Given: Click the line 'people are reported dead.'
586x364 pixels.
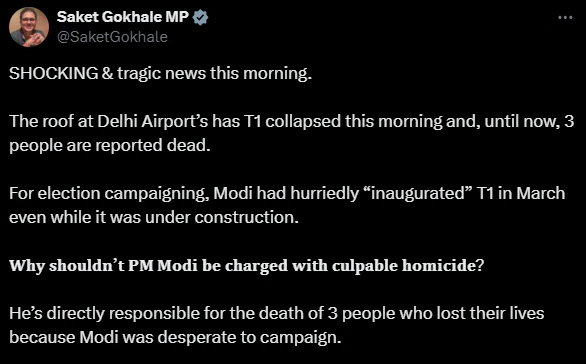Looking at the screenshot, I should pyautogui.click(x=110, y=145).
